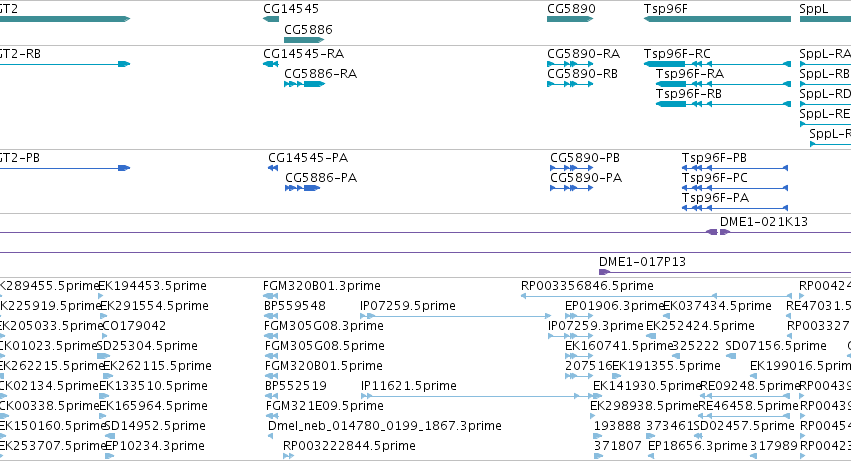Click the Tsp96F gene bar
This screenshot has height=461, width=851.
717,19
